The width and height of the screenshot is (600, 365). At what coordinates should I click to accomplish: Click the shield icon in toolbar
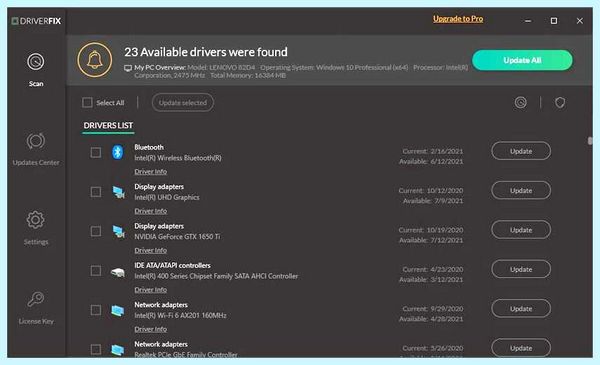(560, 103)
